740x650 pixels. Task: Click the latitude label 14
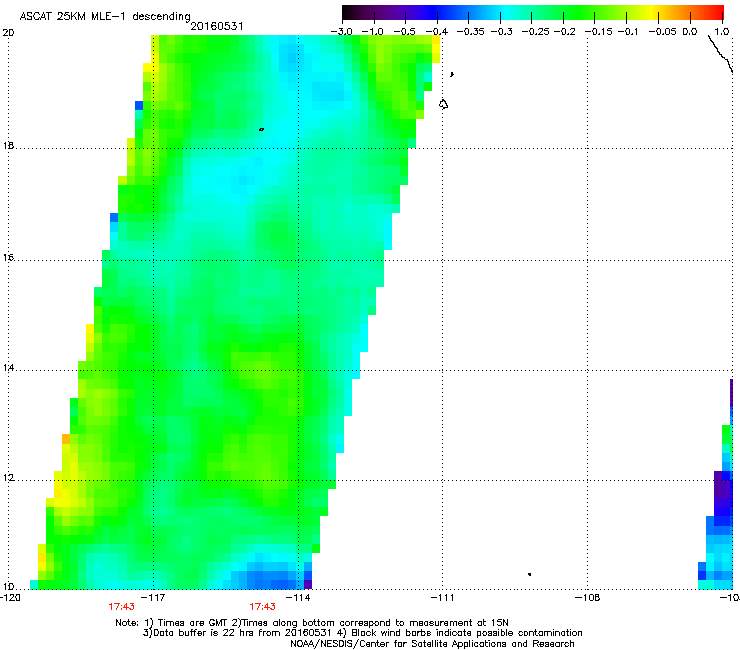tap(8, 368)
